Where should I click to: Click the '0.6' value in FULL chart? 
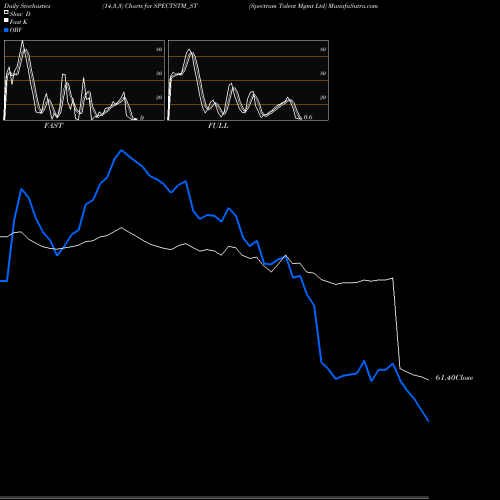pos(308,117)
